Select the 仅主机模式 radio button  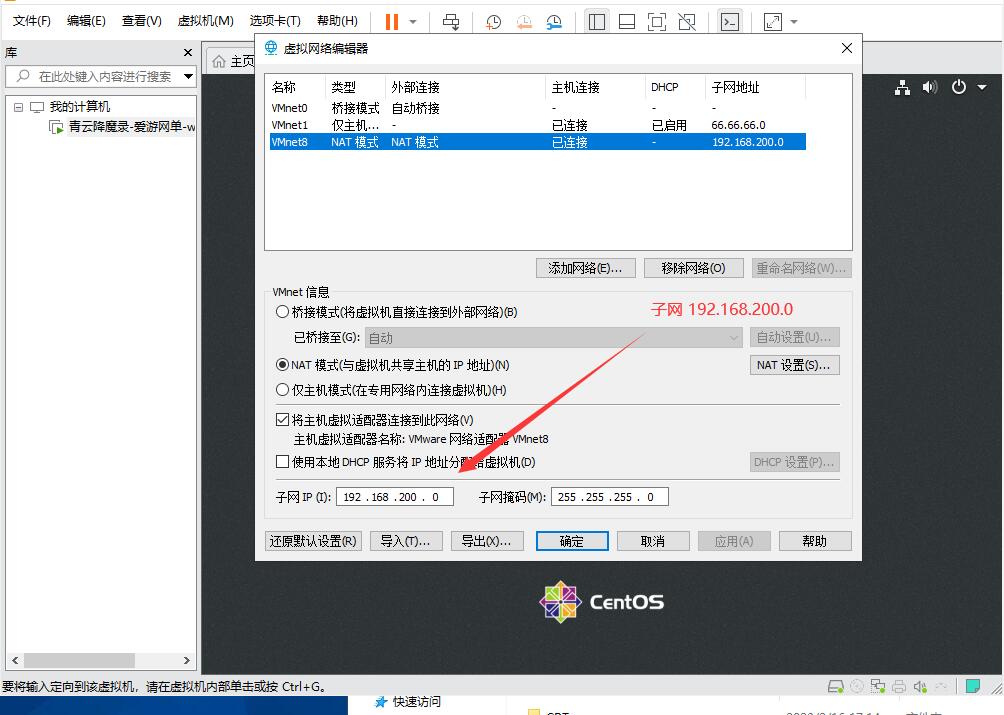(x=282, y=390)
